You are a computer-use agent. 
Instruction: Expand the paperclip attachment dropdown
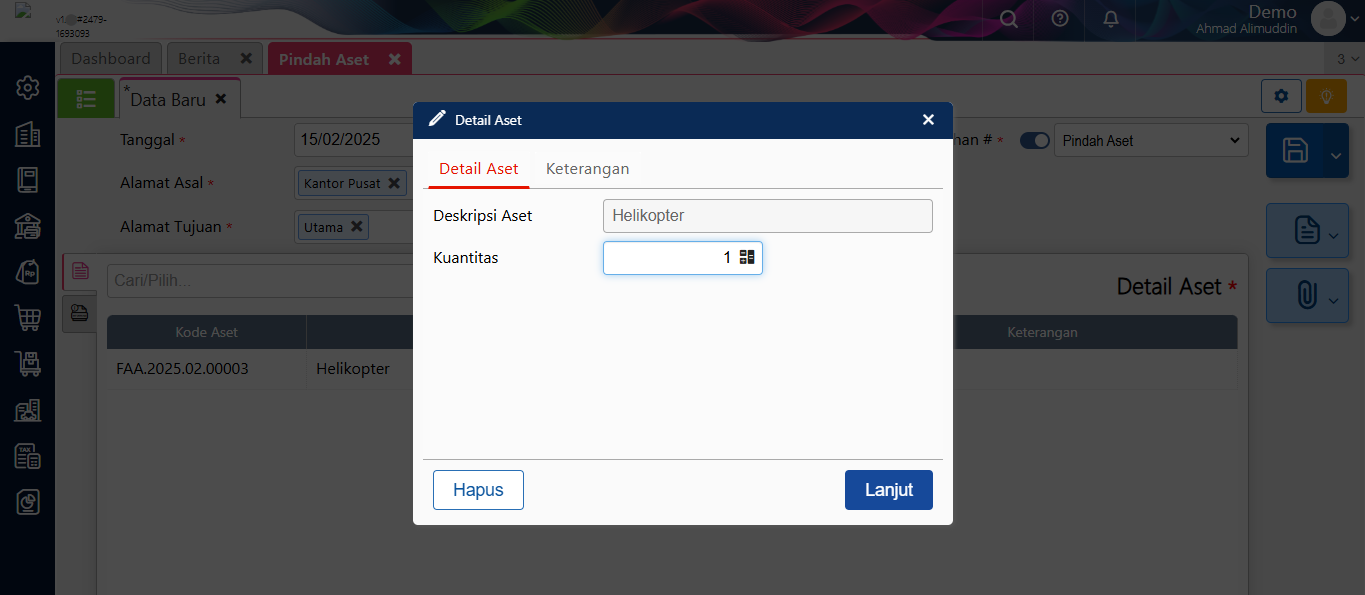[1333, 299]
